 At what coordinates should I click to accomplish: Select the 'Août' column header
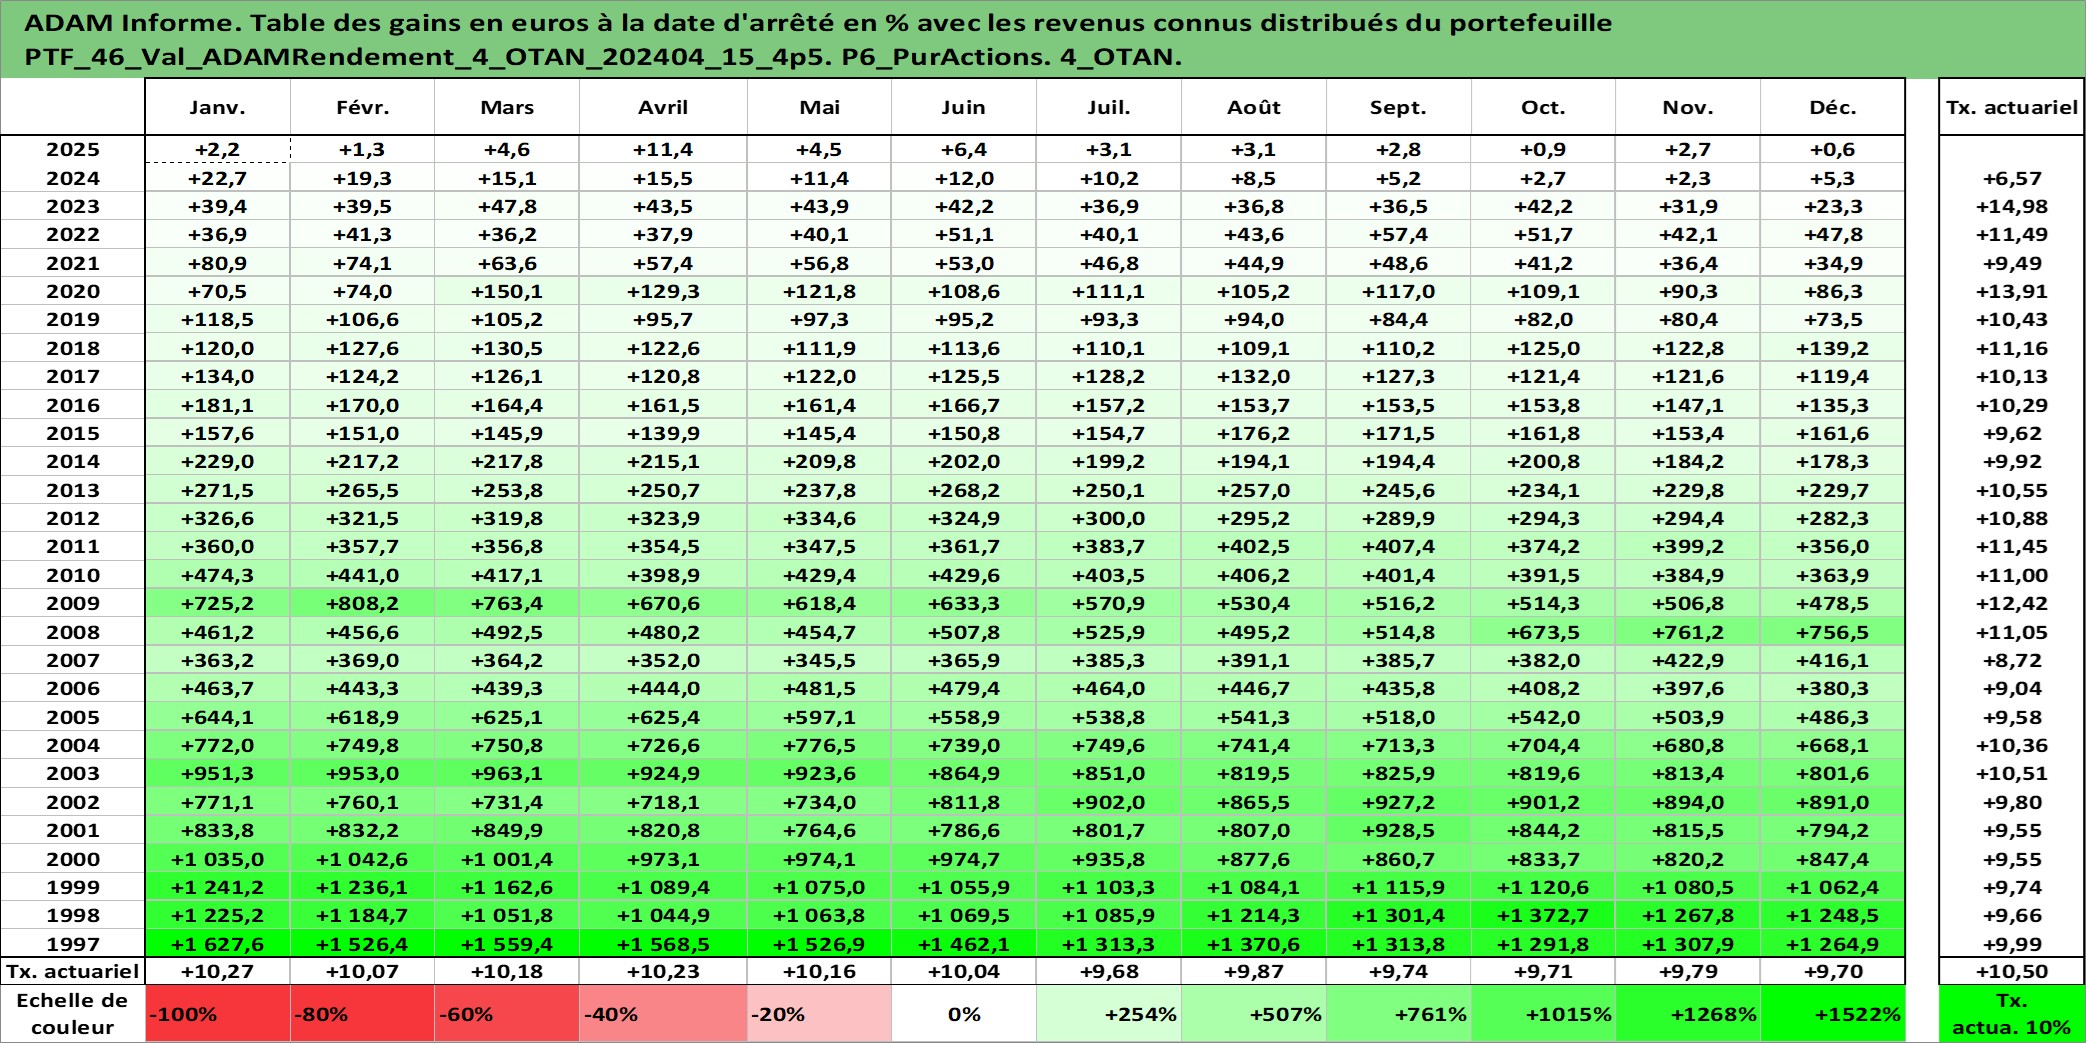[1254, 107]
